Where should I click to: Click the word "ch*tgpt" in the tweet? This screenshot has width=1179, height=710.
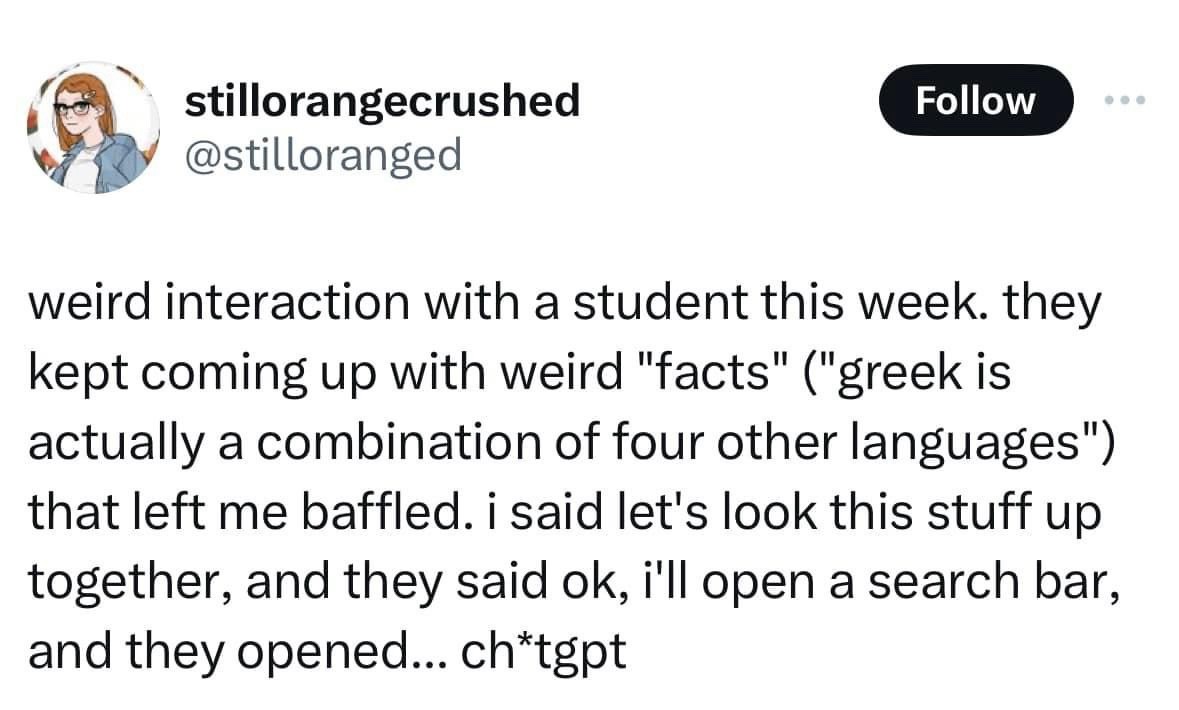(546, 653)
